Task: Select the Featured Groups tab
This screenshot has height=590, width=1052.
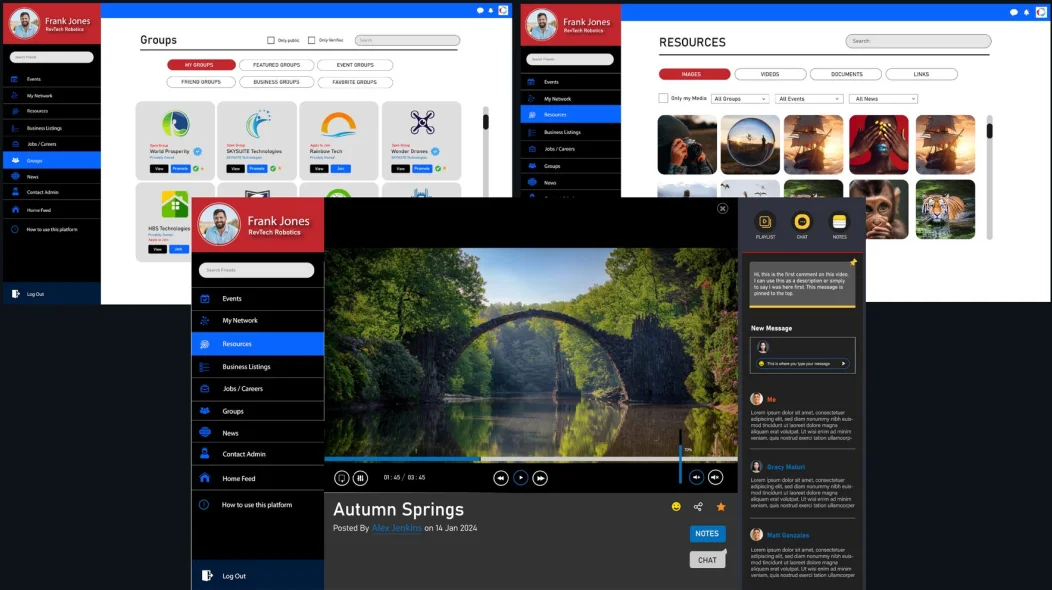Action: [276, 65]
